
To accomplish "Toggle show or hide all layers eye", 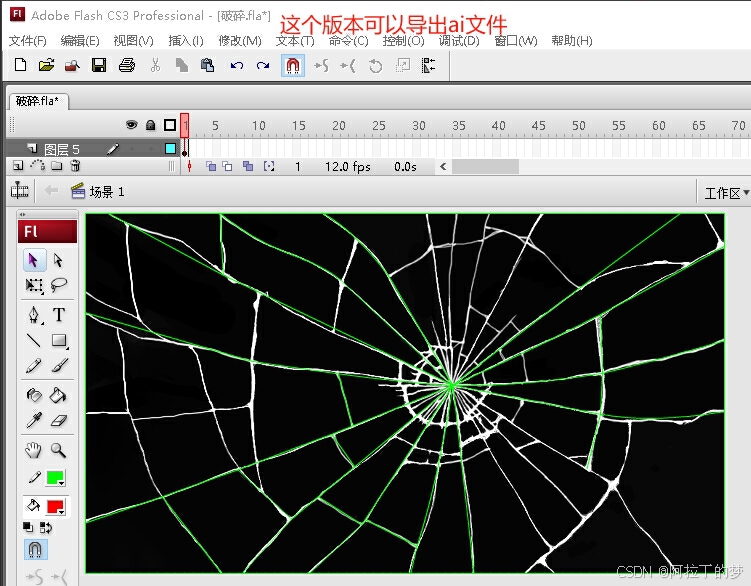I will (x=131, y=125).
